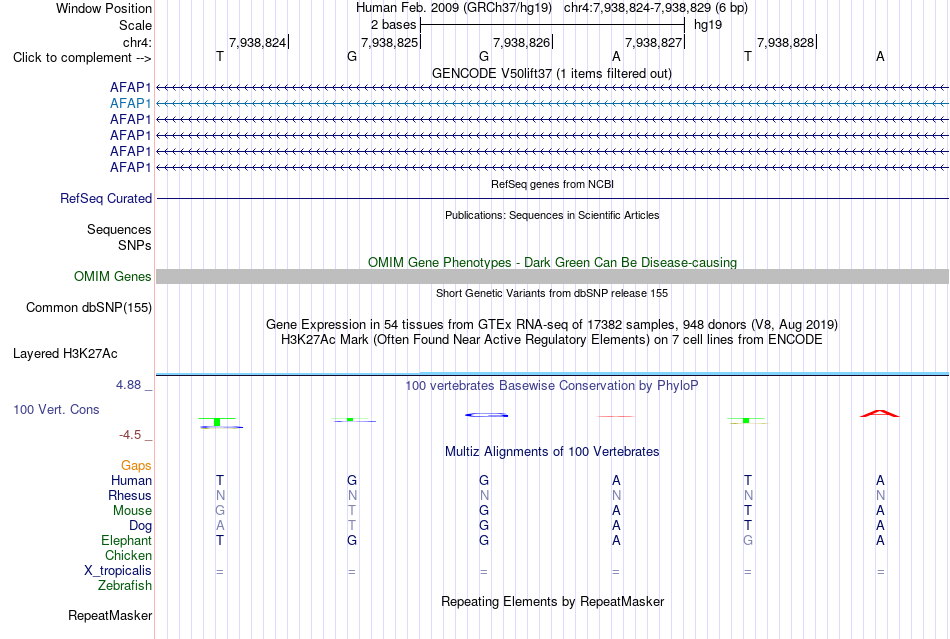Open the RefSeq Curated track label
Viewport: 950px width, 639px height.
pyautogui.click(x=106, y=199)
